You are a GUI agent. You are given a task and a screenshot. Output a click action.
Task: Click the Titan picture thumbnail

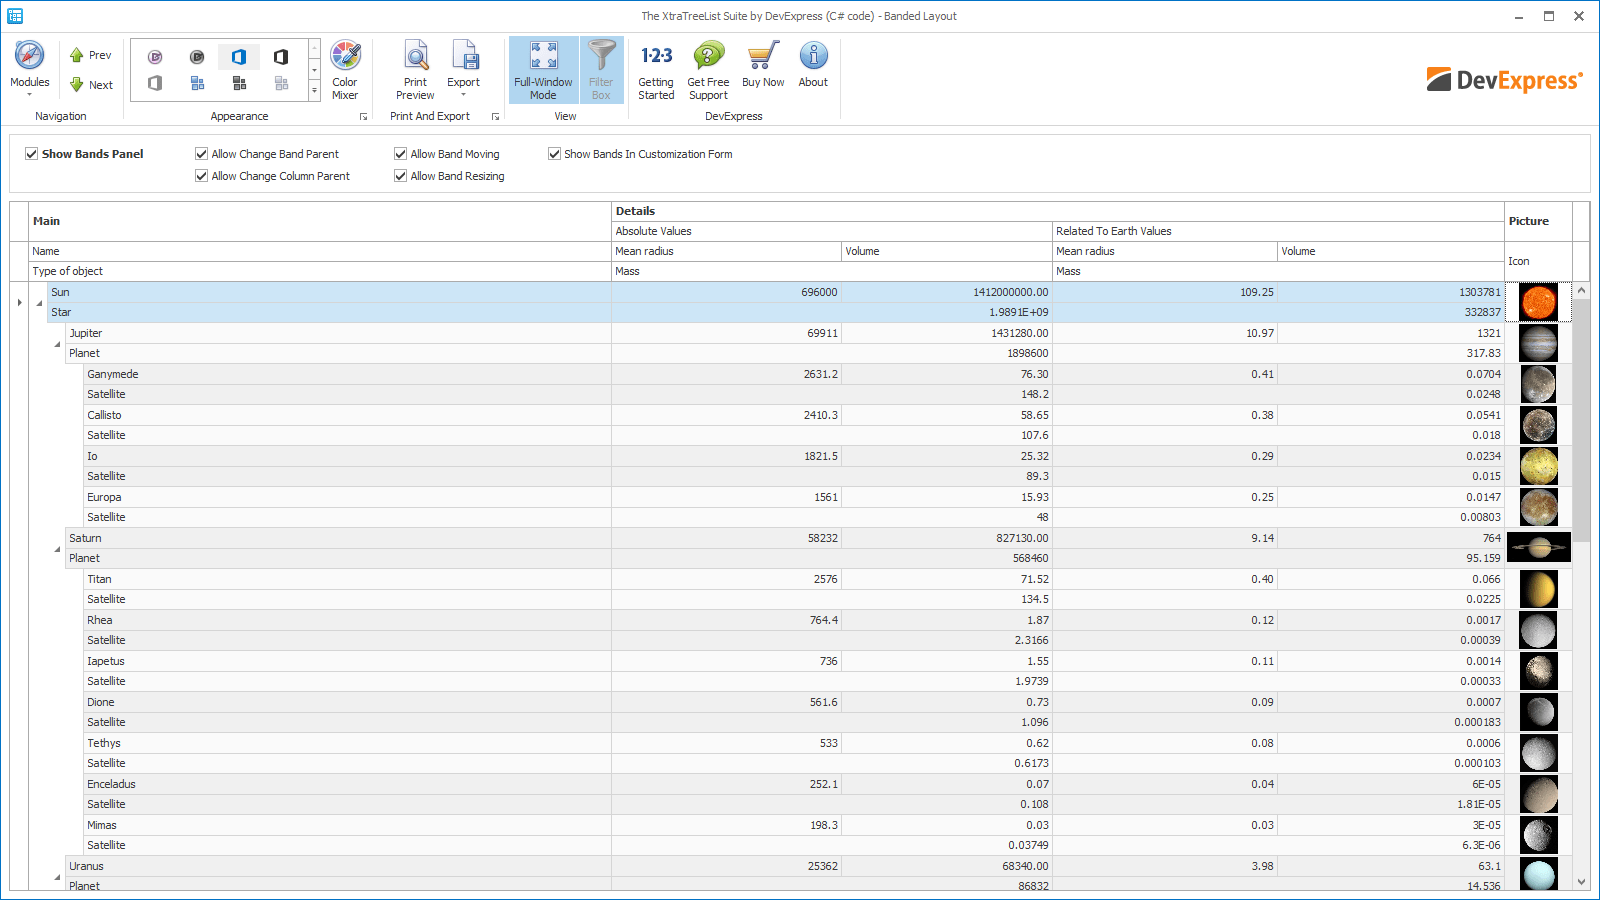pyautogui.click(x=1539, y=589)
